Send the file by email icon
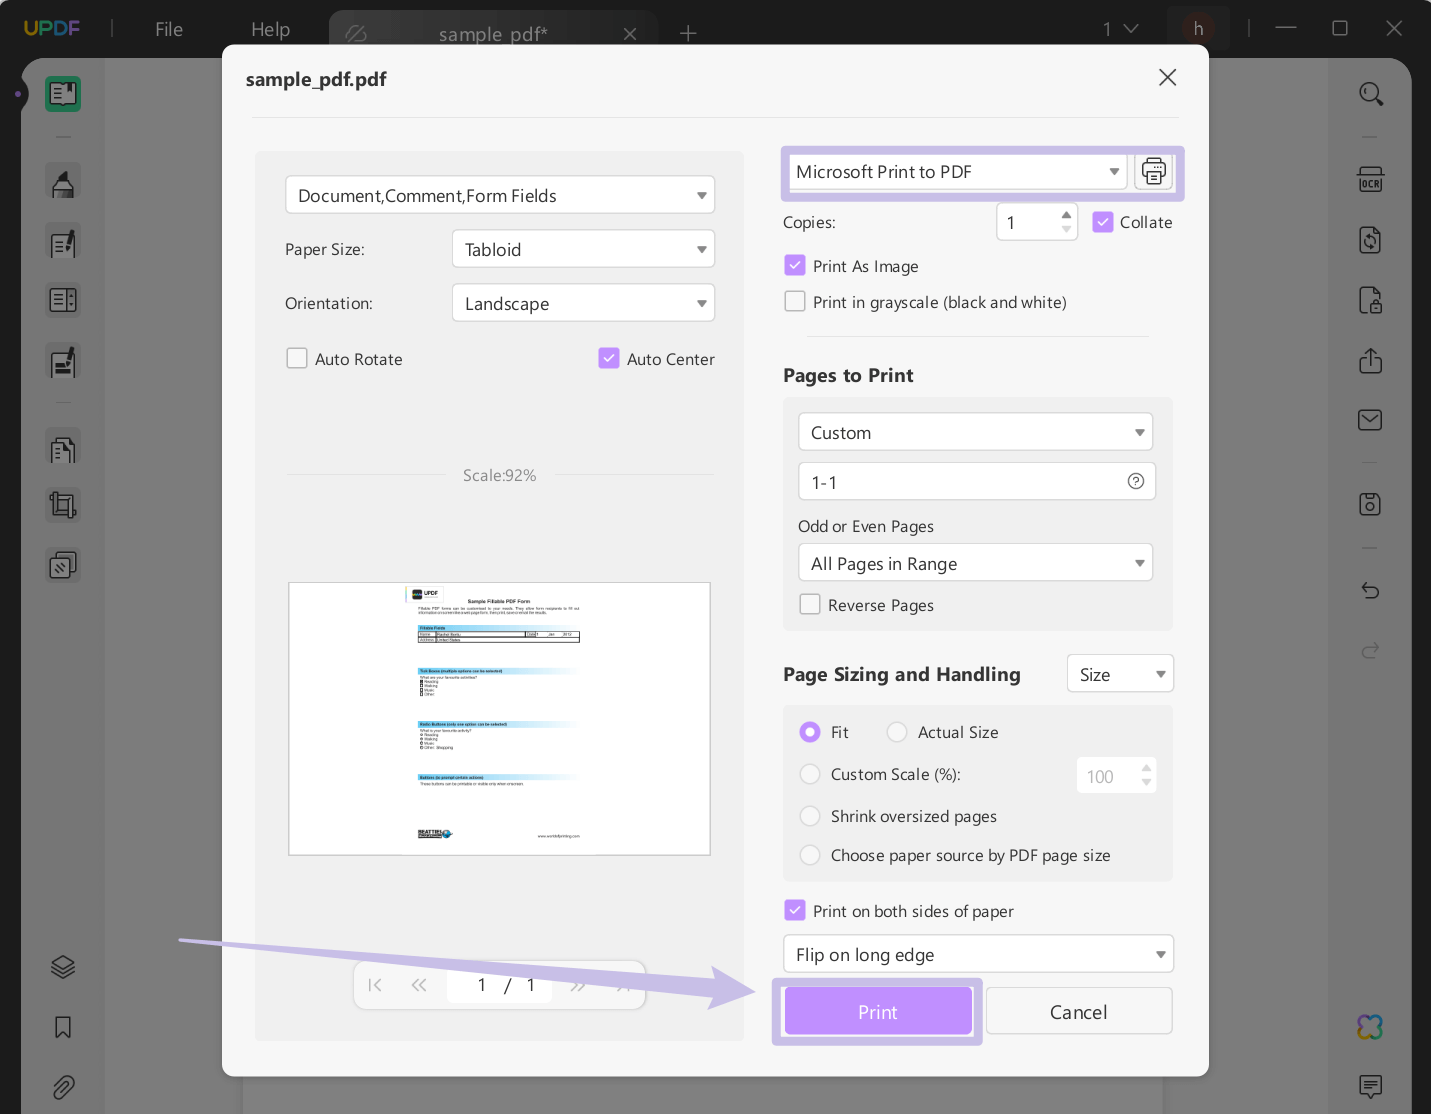Screen dimensions: 1431x1114 pyautogui.click(x=1370, y=420)
